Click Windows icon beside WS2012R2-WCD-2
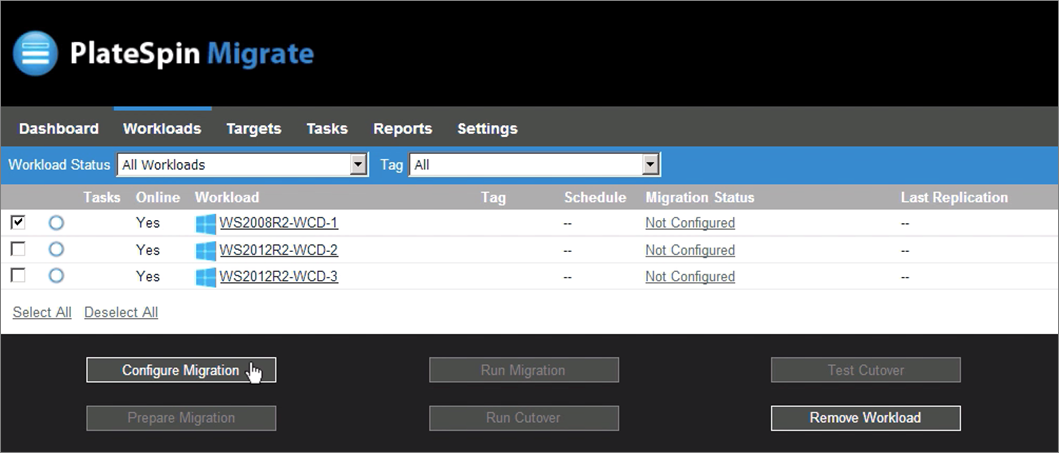Viewport: 1059px width, 453px height. (x=206, y=251)
